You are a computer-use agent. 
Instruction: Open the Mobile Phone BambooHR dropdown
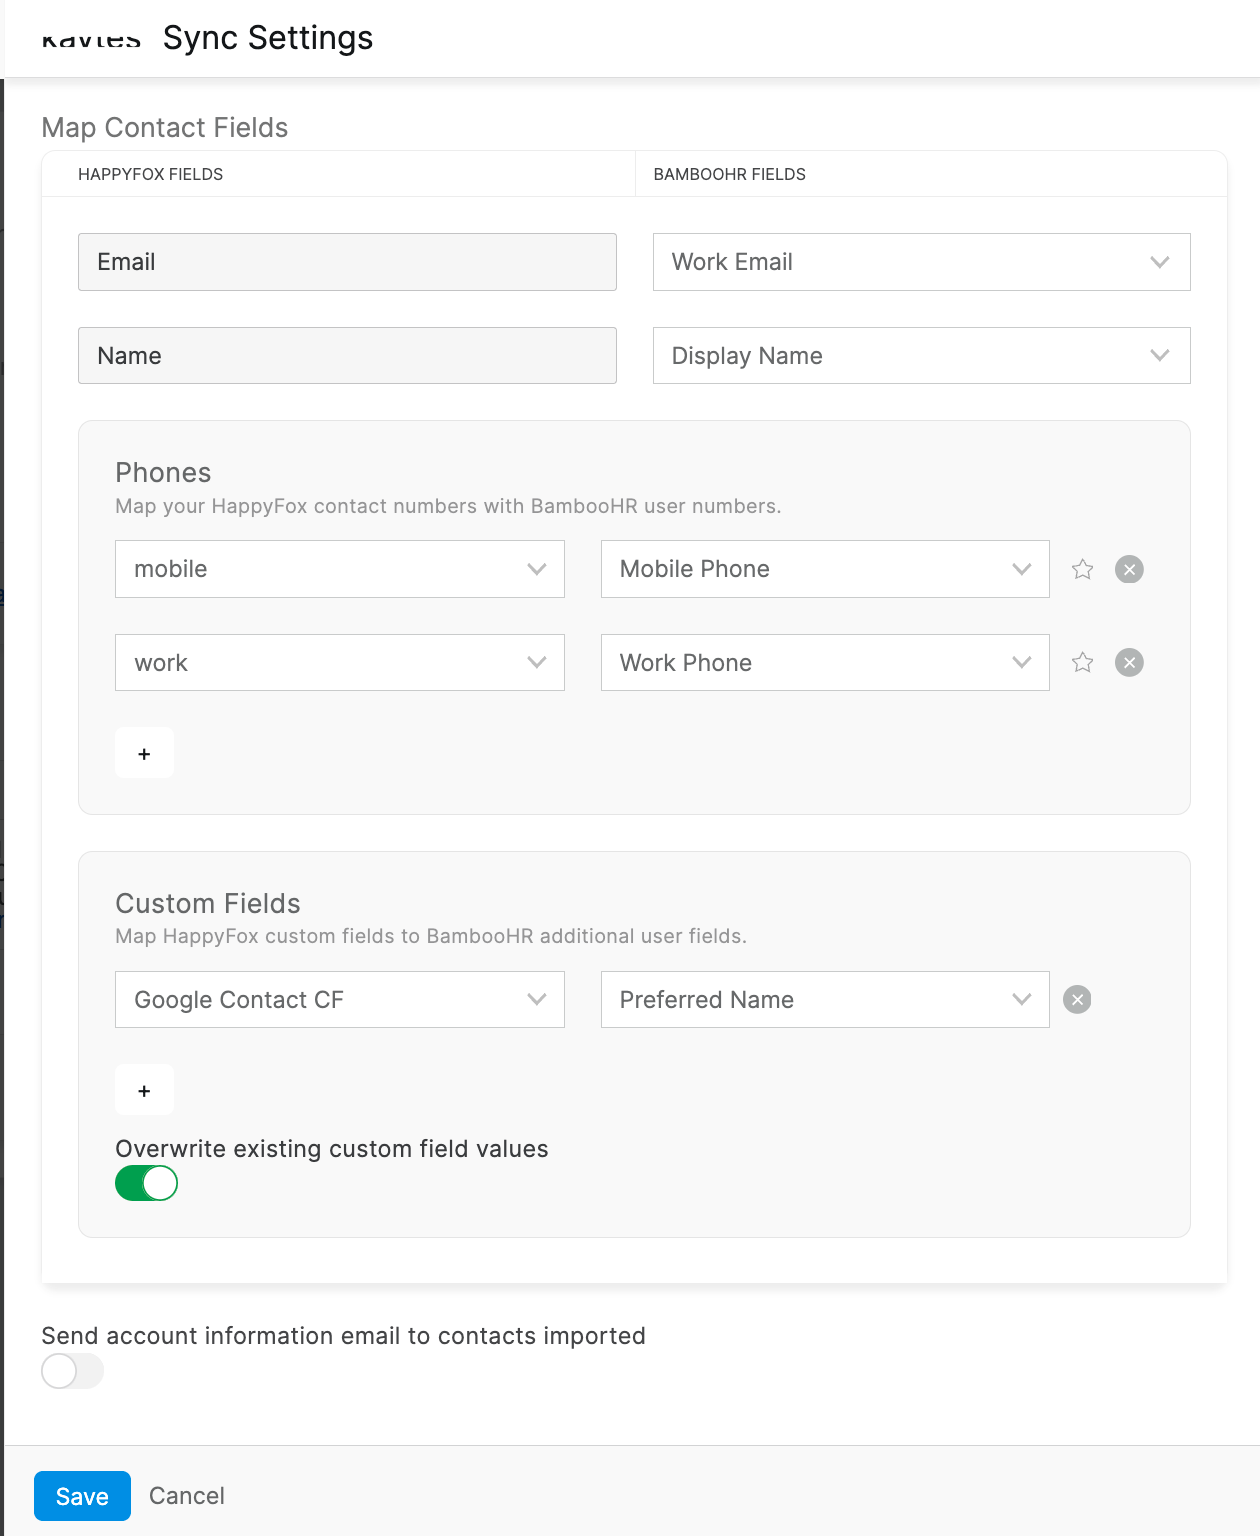[x=825, y=569]
